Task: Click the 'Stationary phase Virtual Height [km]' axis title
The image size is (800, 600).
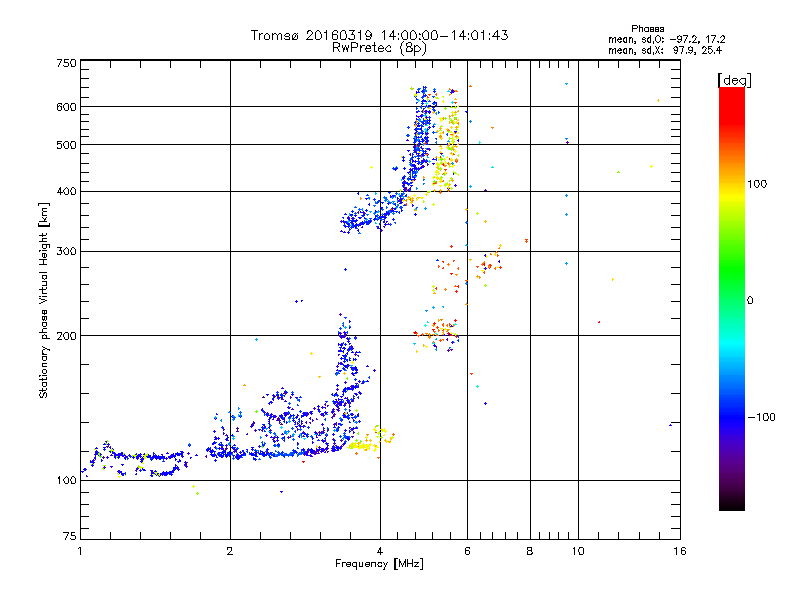Action: point(43,300)
